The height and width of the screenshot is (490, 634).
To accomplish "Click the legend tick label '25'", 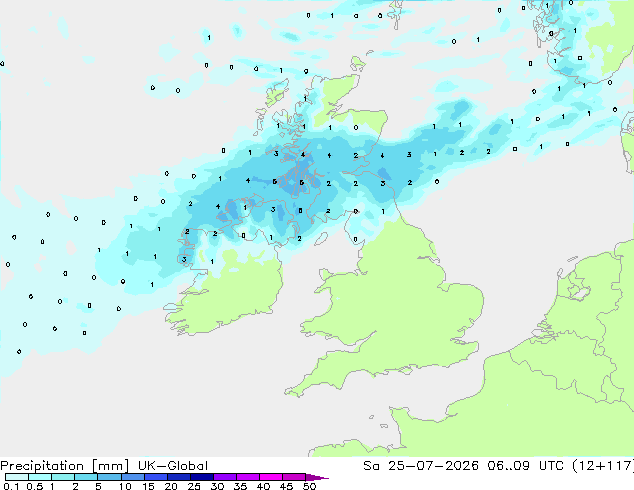I will click(x=194, y=486).
